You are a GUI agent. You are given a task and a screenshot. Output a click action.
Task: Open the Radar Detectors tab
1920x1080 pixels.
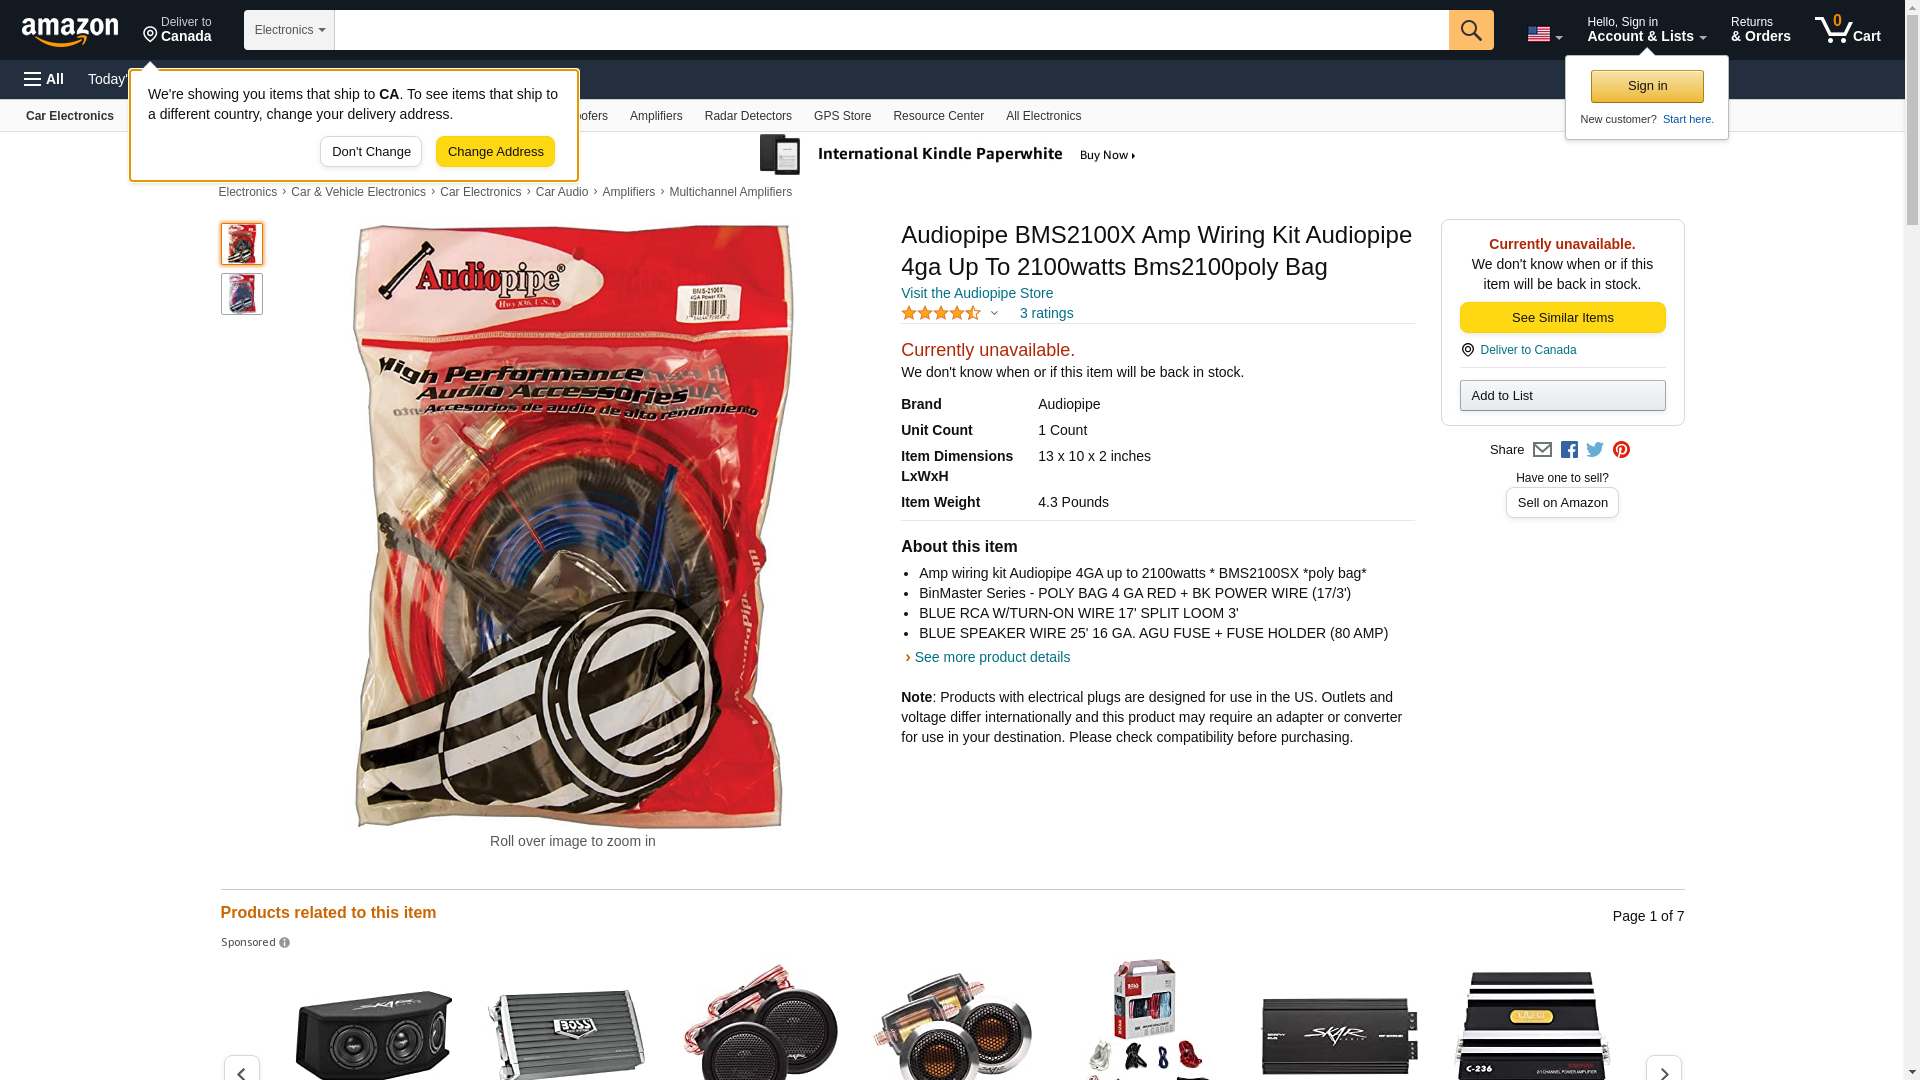(x=748, y=116)
